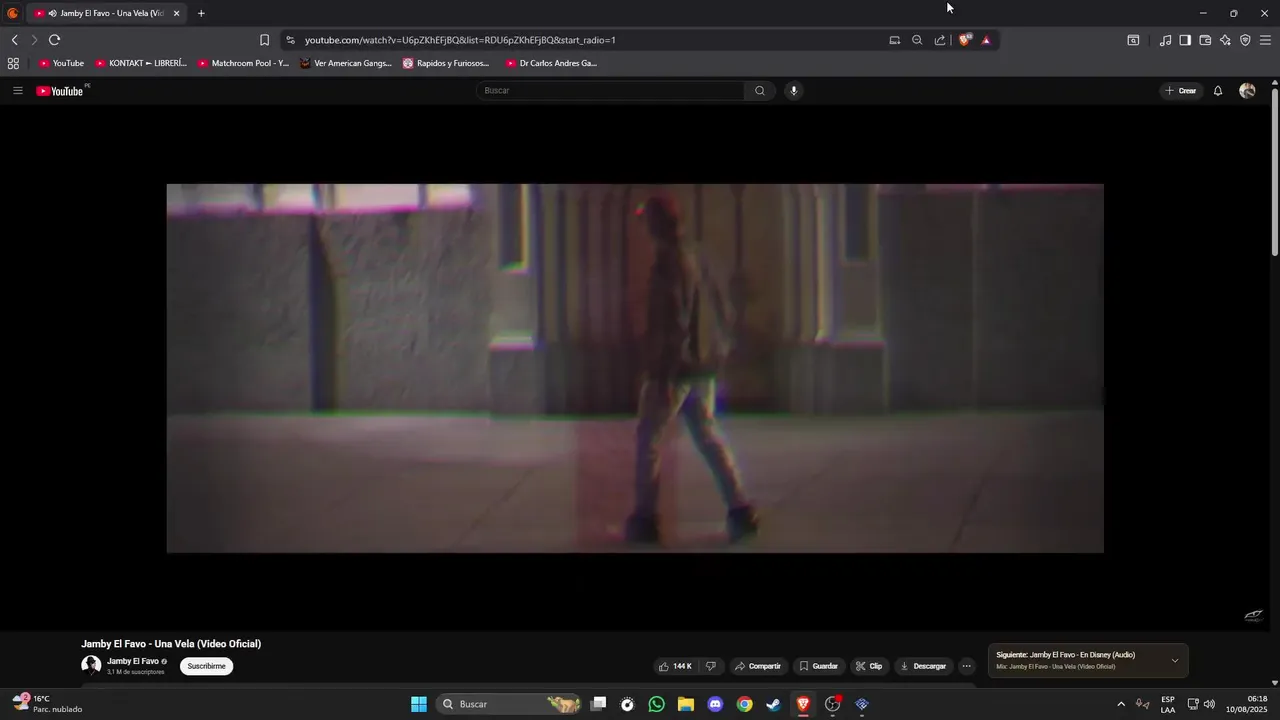The width and height of the screenshot is (1280, 720).
Task: Close the Jamby El Favo tab
Action: 176,13
